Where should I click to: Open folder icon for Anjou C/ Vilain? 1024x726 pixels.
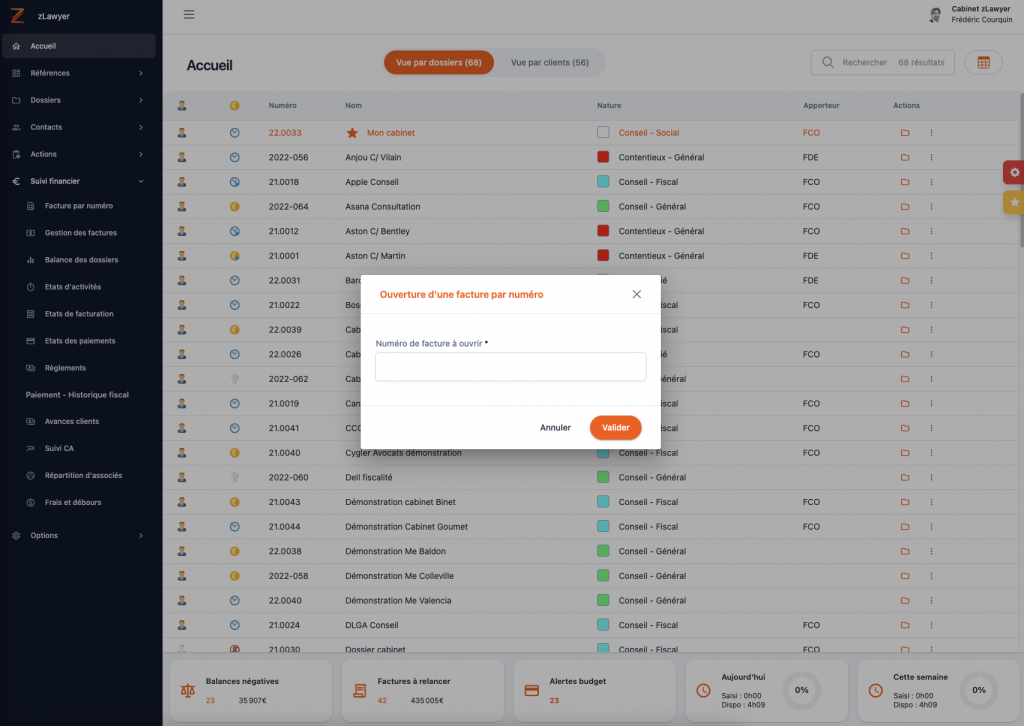pos(904,157)
